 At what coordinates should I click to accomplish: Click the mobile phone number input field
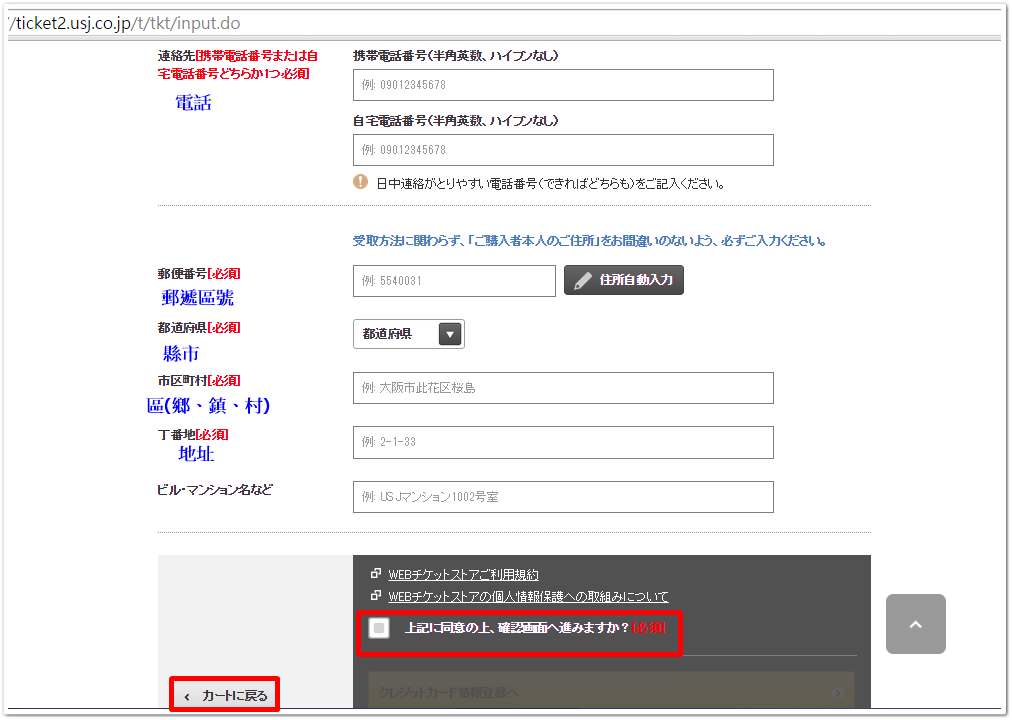[x=563, y=85]
